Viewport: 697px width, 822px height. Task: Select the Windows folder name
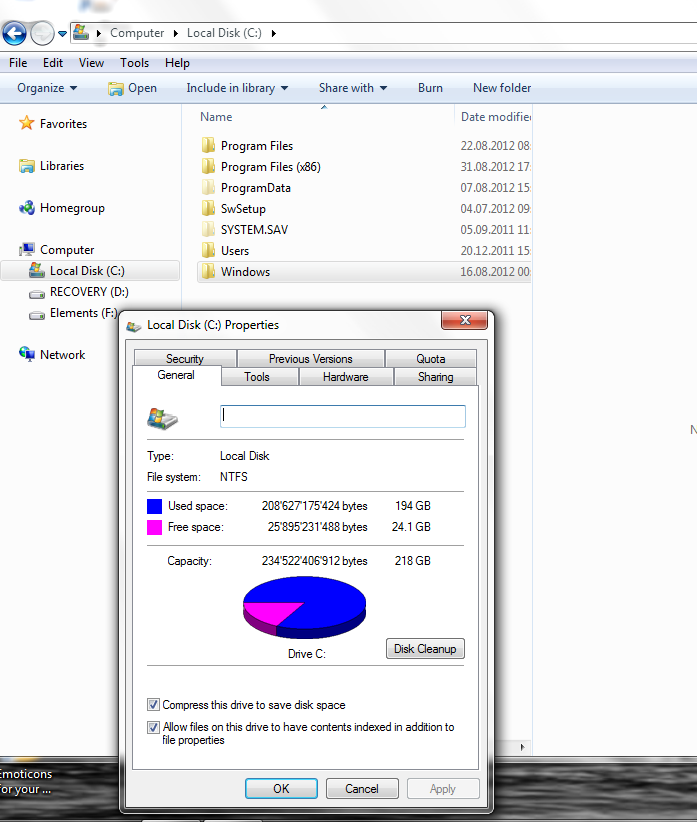coord(245,272)
